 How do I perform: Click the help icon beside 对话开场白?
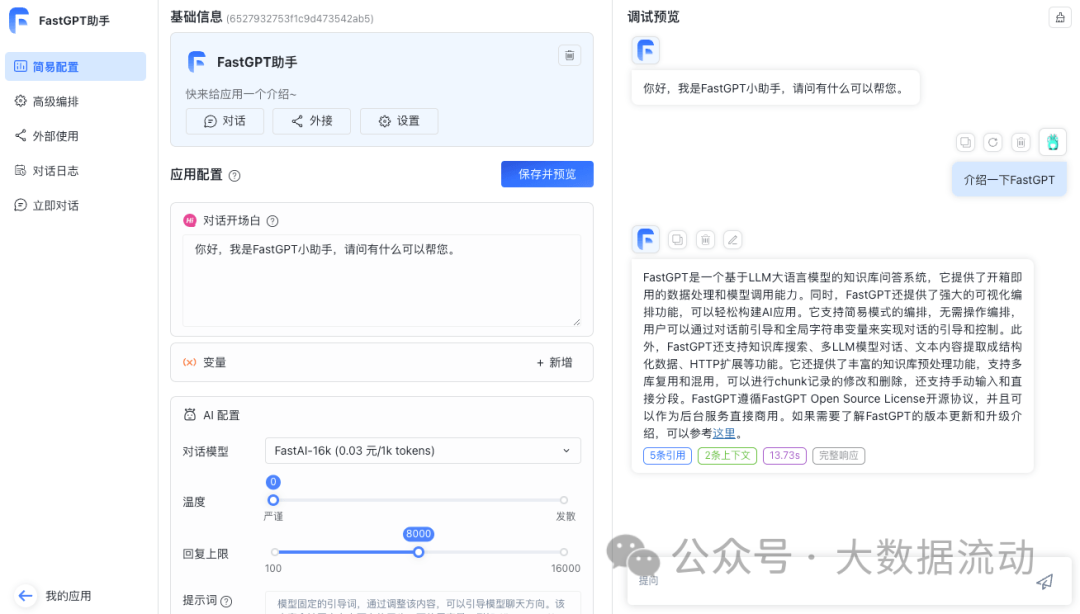(x=273, y=221)
